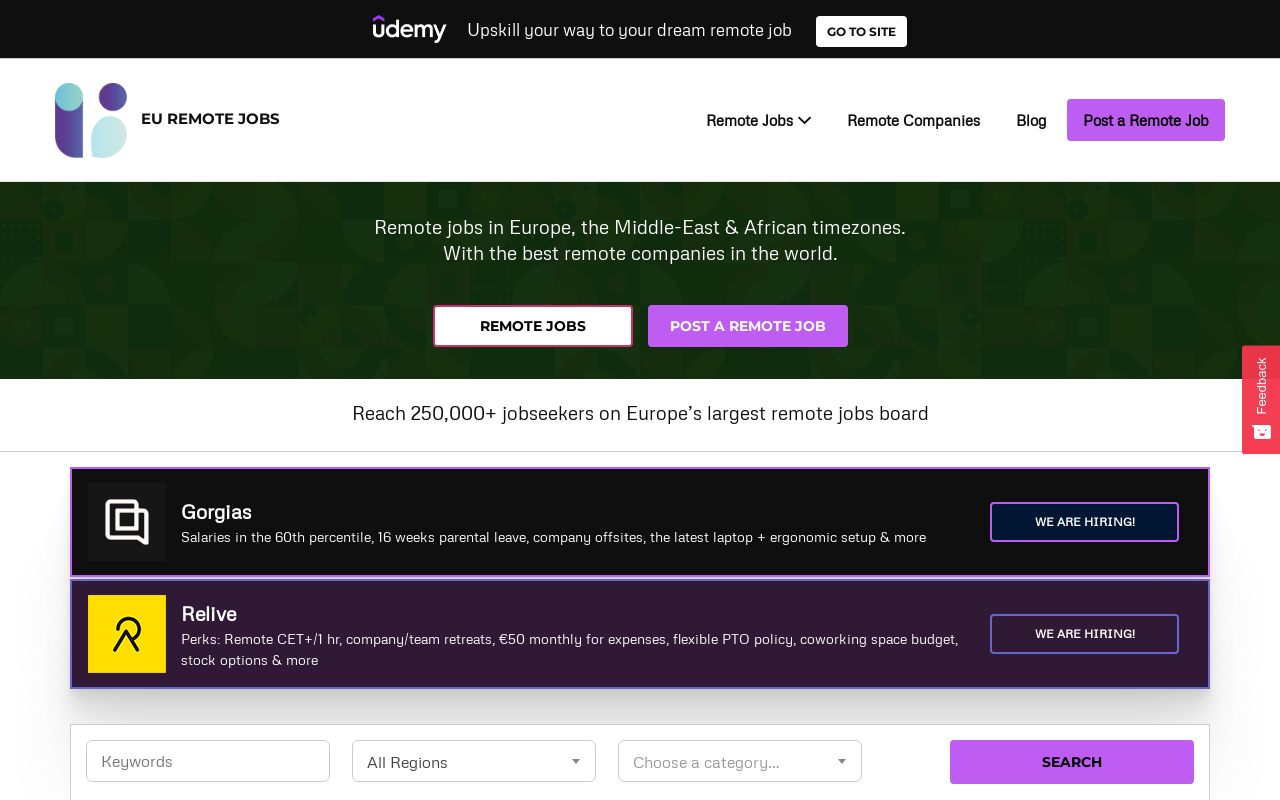Click the SEARCH button
The width and height of the screenshot is (1280, 800).
(x=1072, y=762)
